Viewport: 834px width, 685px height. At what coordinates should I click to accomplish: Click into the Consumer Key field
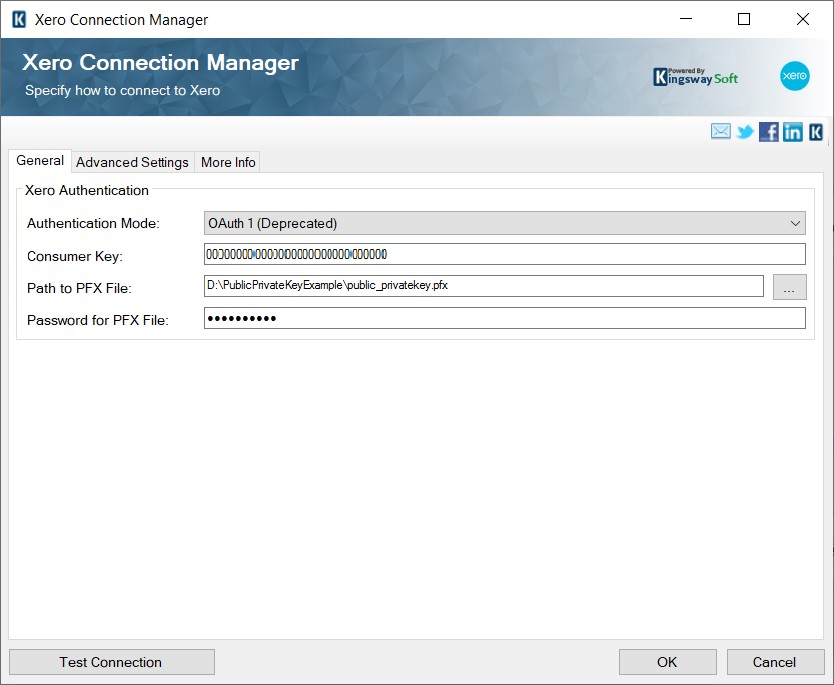click(505, 254)
